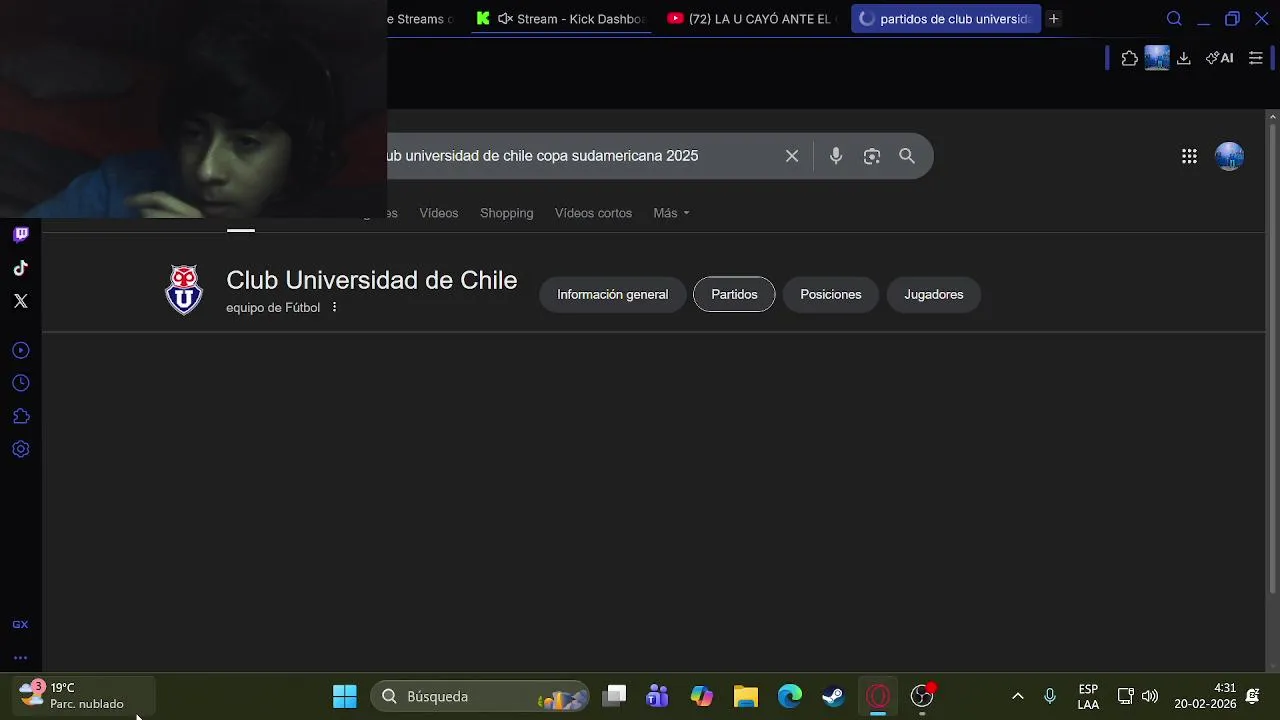This screenshot has height=720, width=1280.
Task: Open OBS Studio from the taskbar
Action: (x=922, y=696)
